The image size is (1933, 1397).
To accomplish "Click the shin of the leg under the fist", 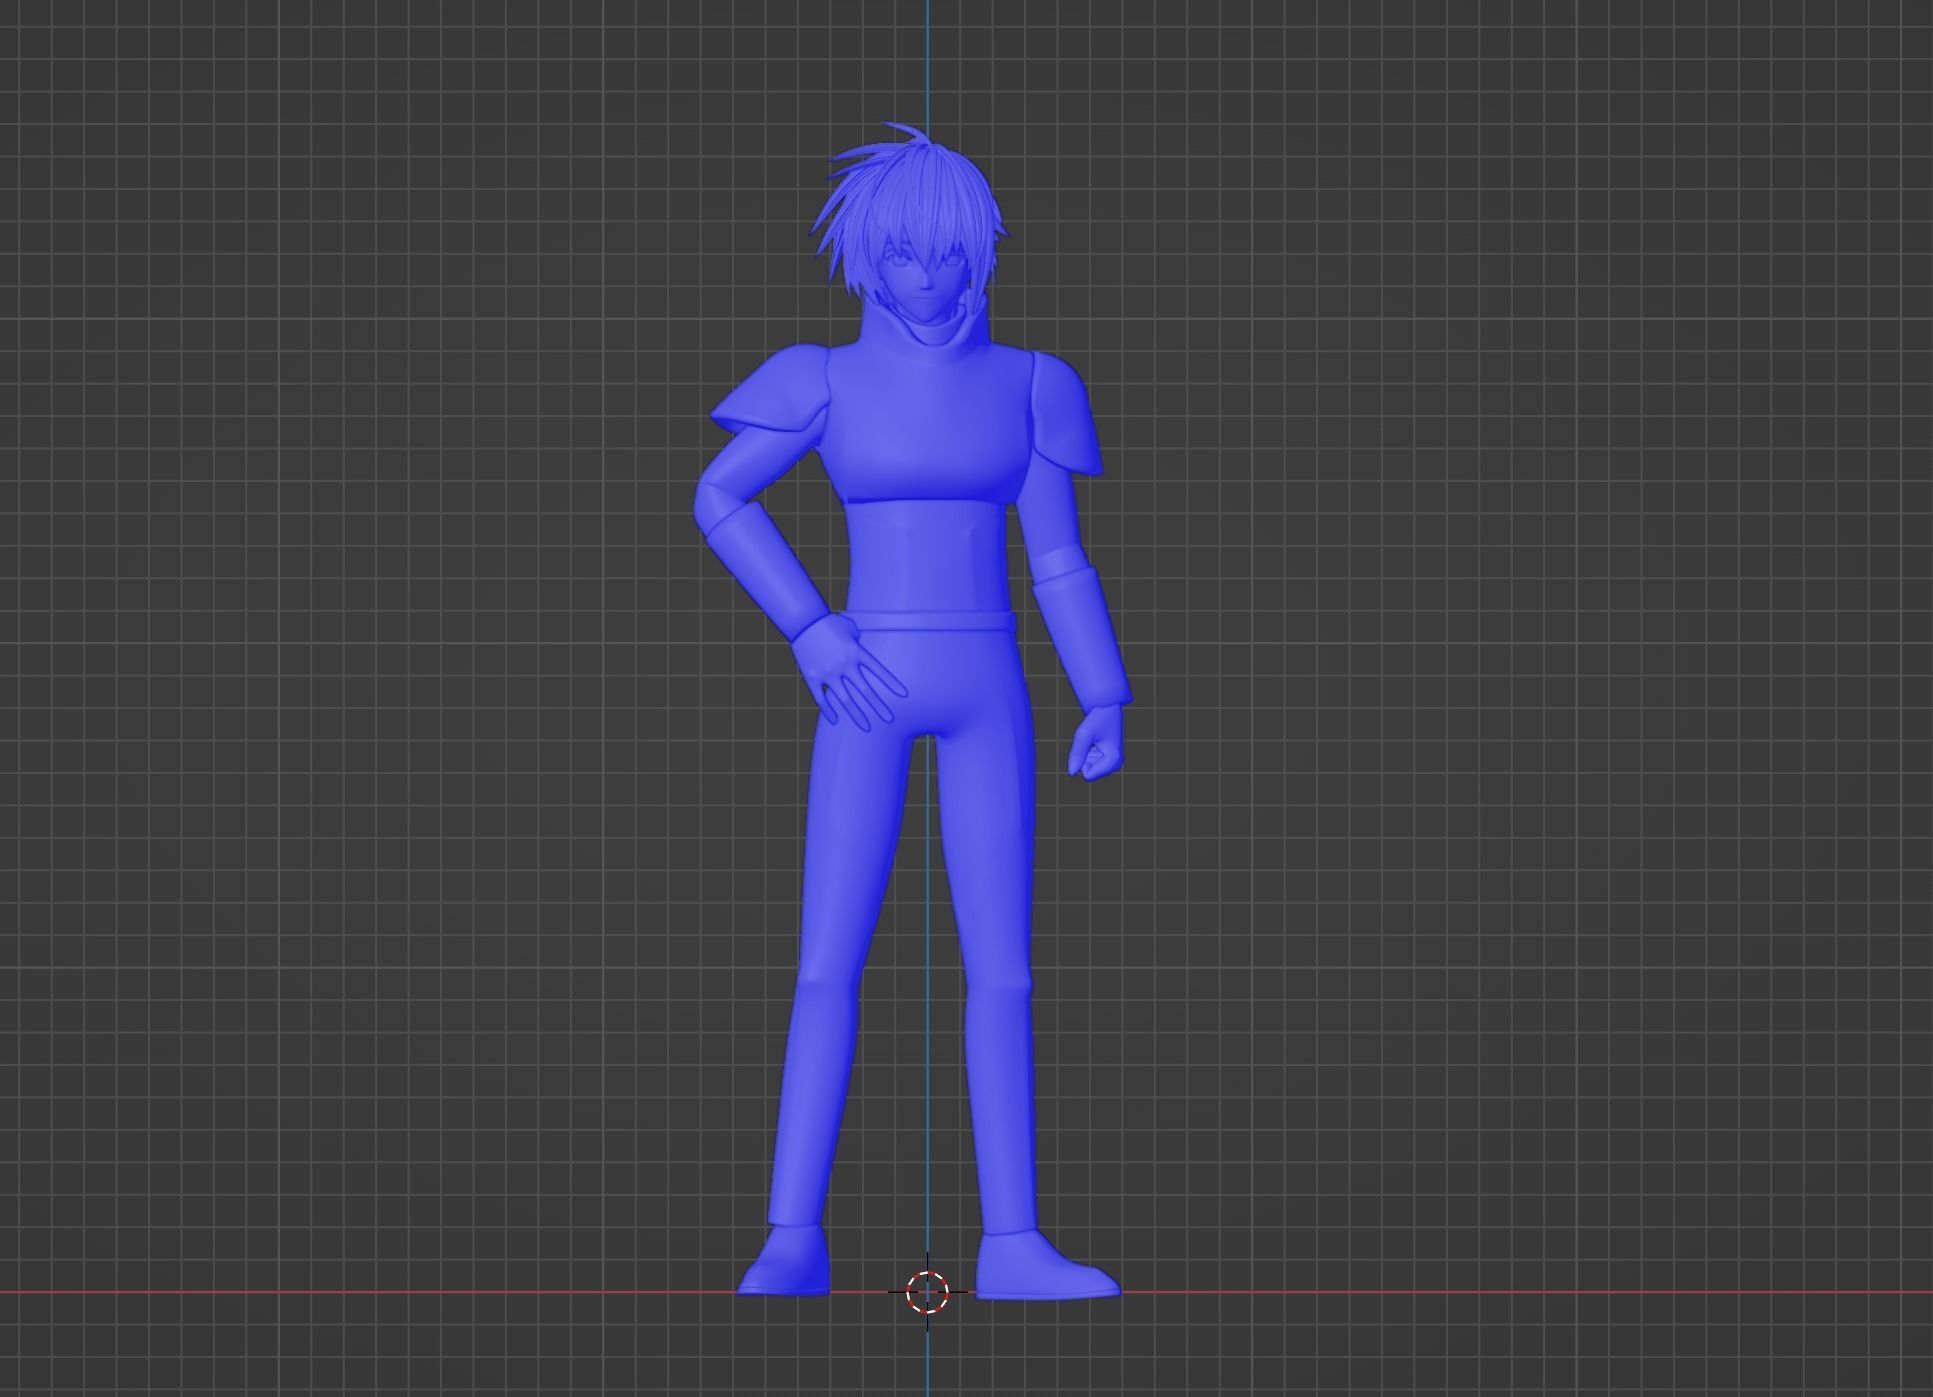I will 1000,1110.
